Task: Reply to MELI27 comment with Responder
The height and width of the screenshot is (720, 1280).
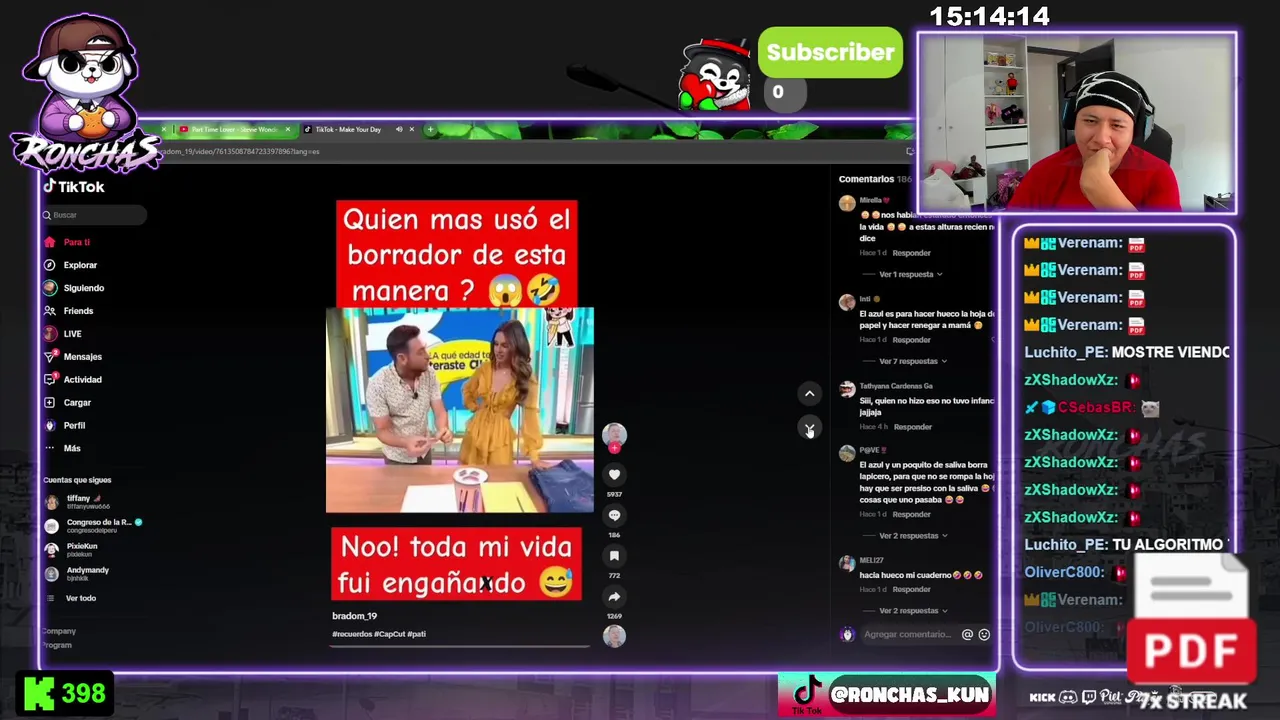Action: tap(911, 589)
